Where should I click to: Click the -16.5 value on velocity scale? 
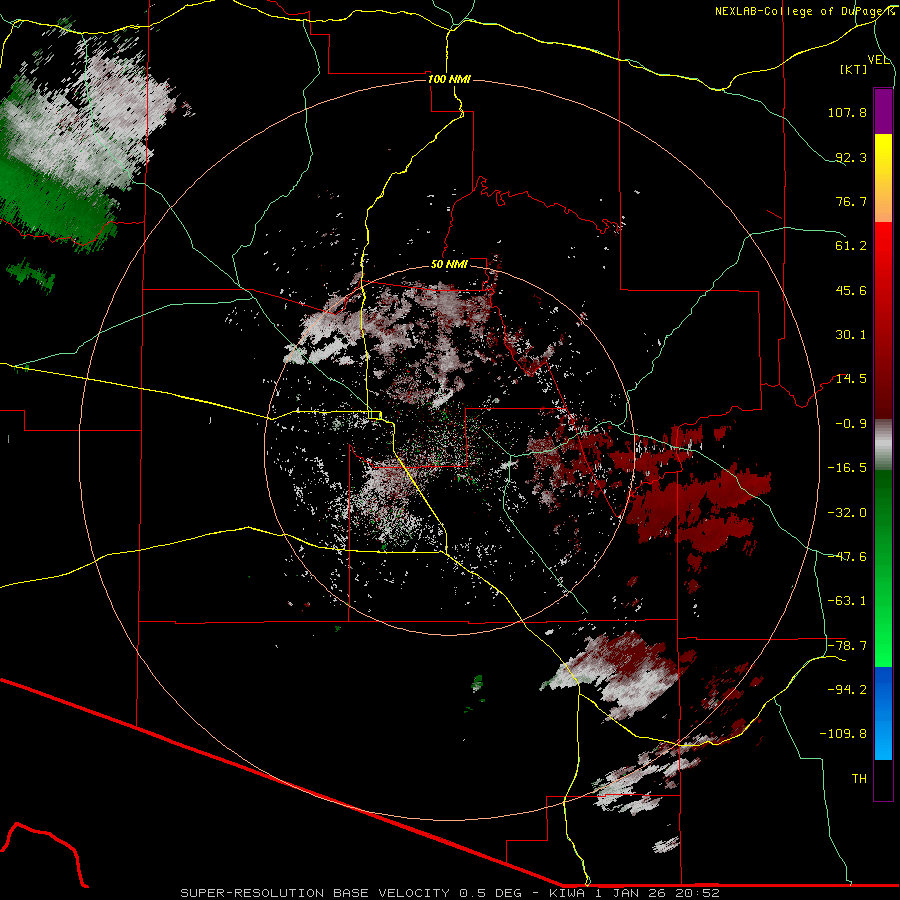(847, 468)
